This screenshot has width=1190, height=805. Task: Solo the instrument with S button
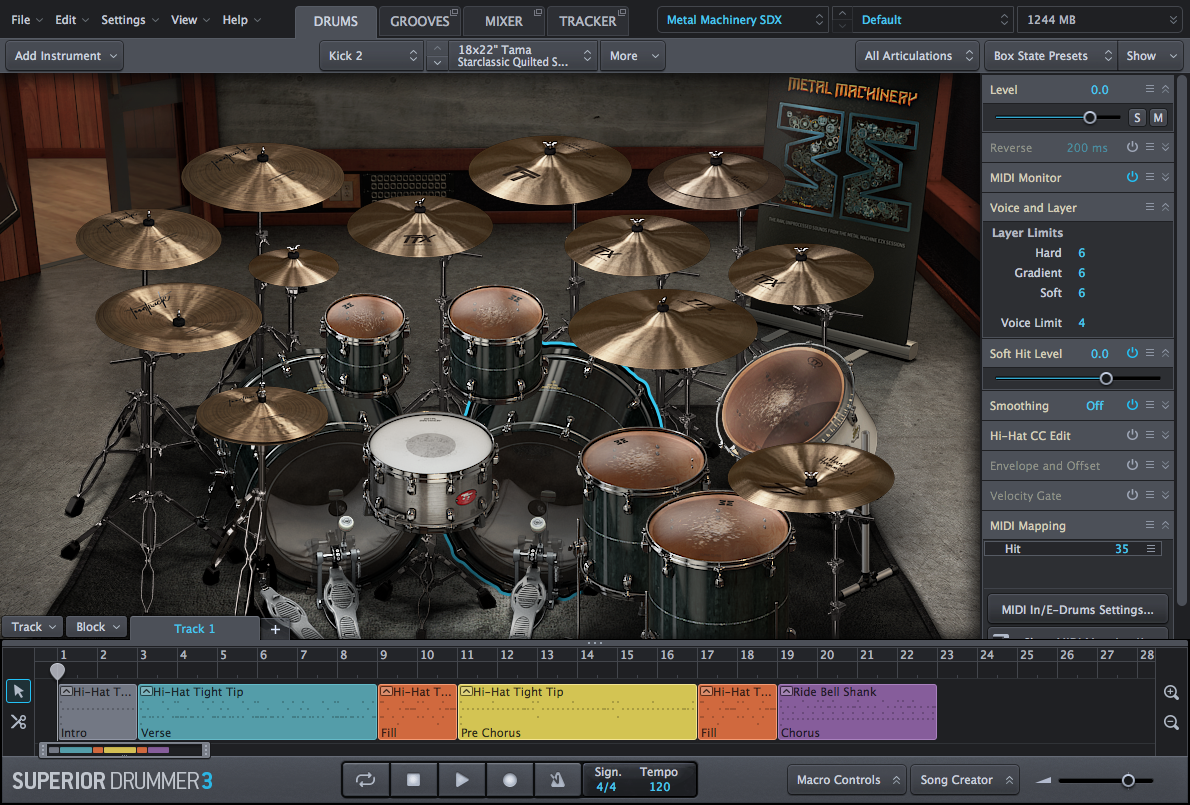(x=1137, y=118)
